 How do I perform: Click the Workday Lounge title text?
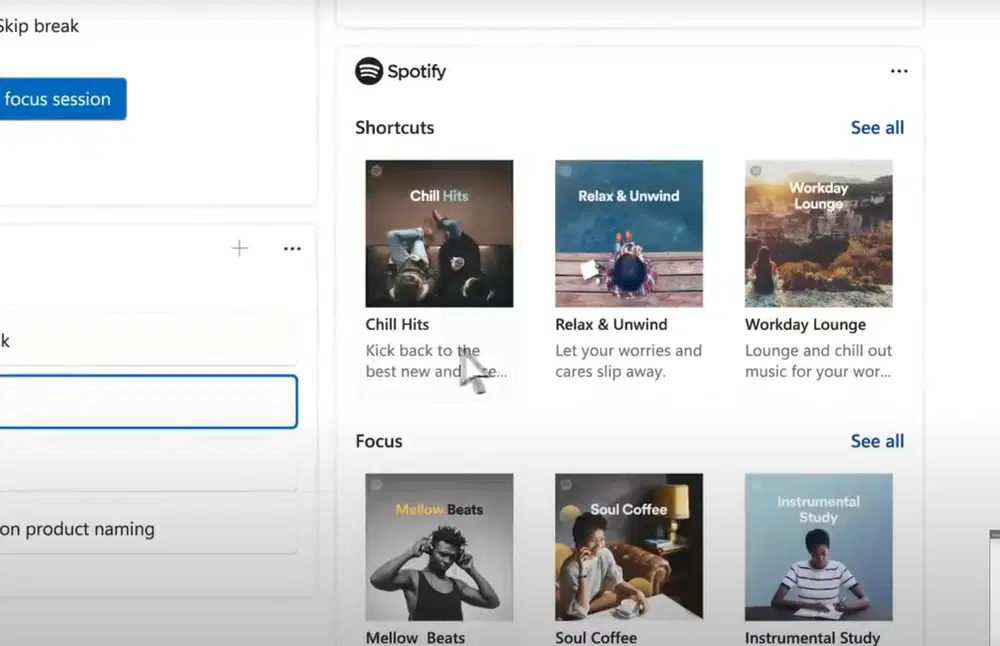click(x=805, y=325)
